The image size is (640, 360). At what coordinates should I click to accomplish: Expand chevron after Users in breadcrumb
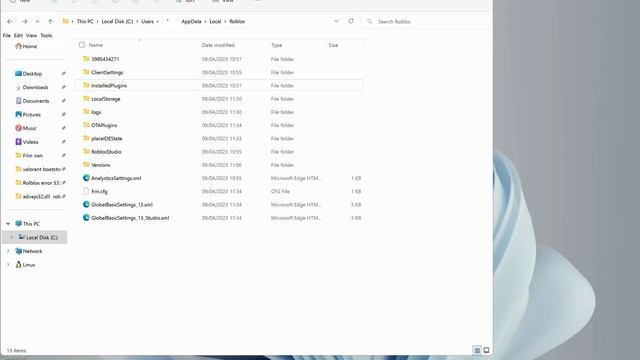click(x=158, y=22)
